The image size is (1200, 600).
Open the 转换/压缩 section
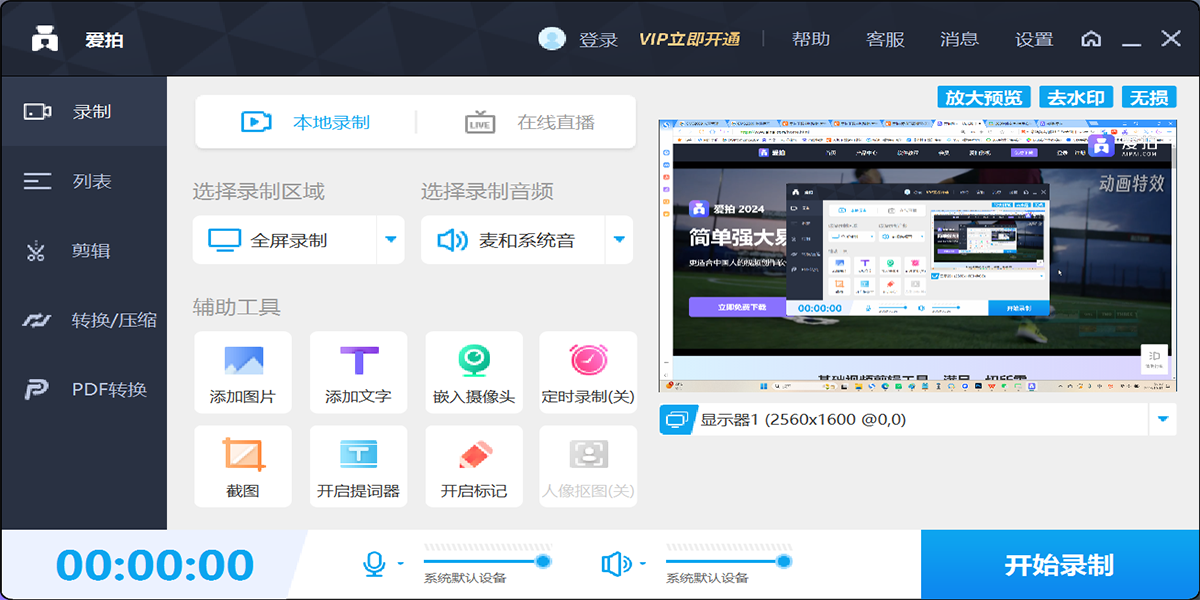83,320
